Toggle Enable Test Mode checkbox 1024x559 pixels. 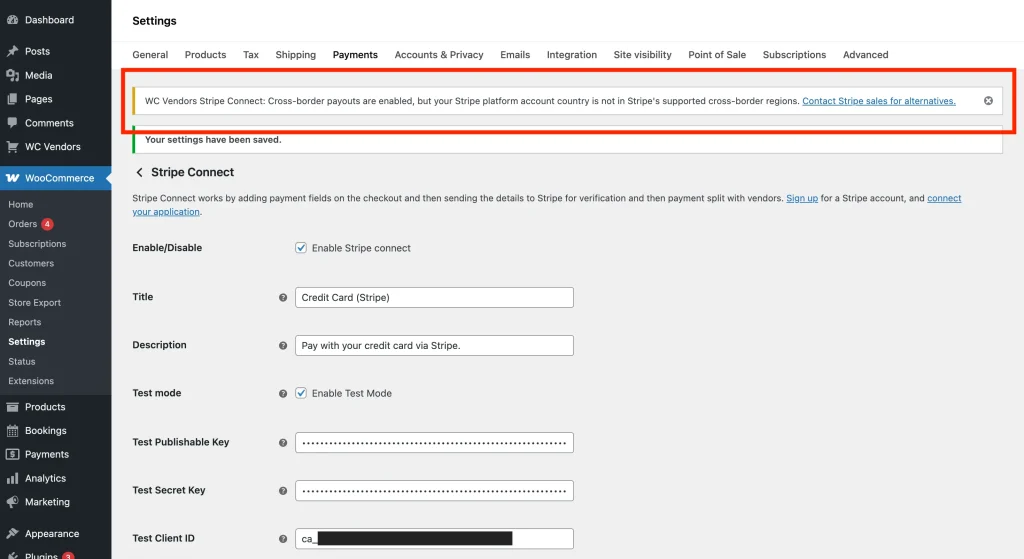301,393
